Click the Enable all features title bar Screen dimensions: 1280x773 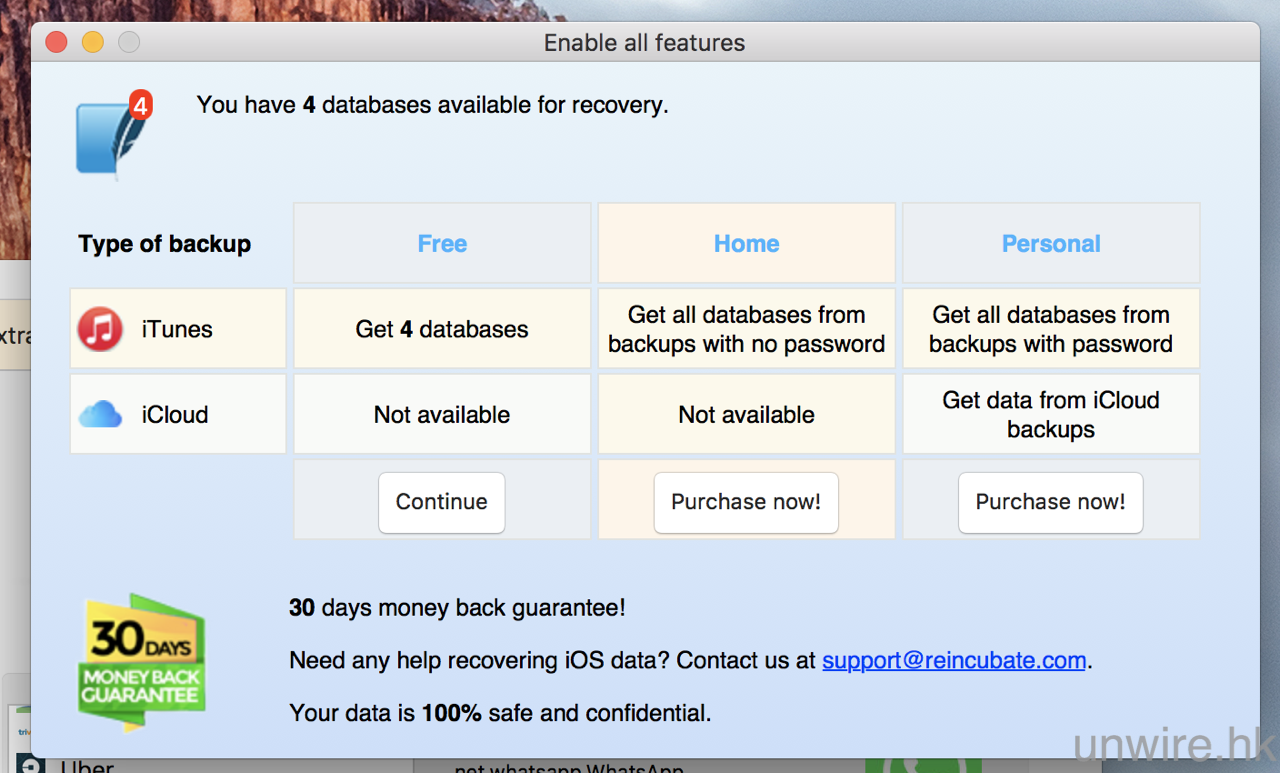point(644,43)
